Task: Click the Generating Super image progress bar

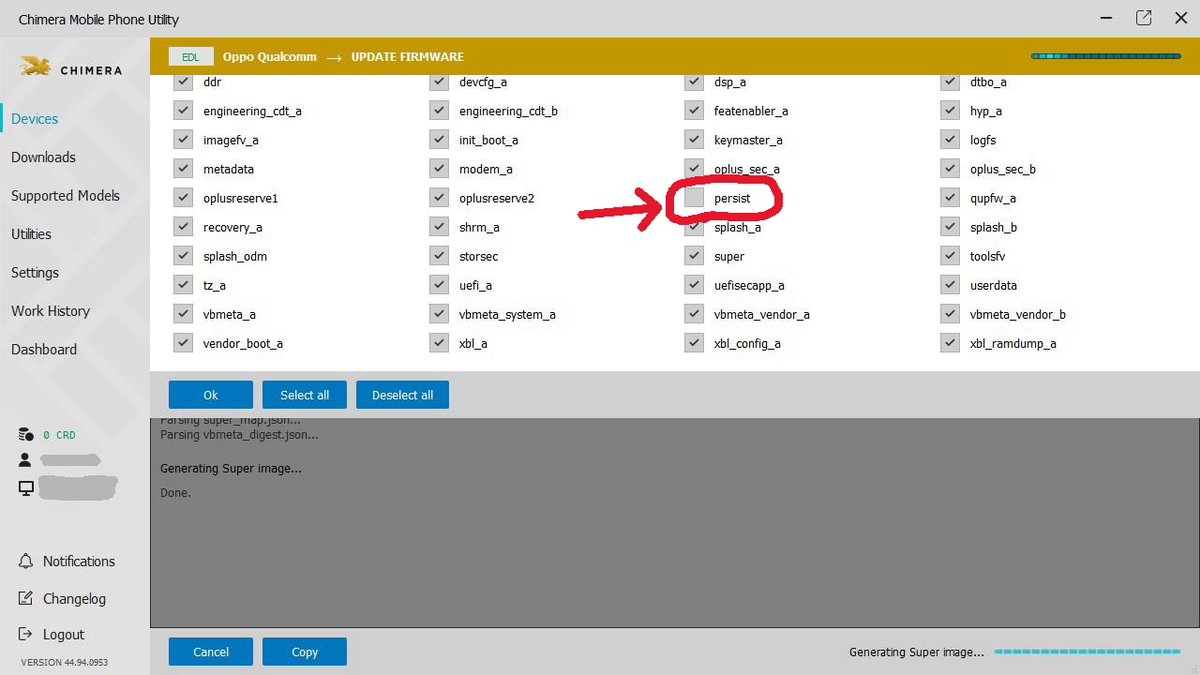Action: click(1089, 652)
